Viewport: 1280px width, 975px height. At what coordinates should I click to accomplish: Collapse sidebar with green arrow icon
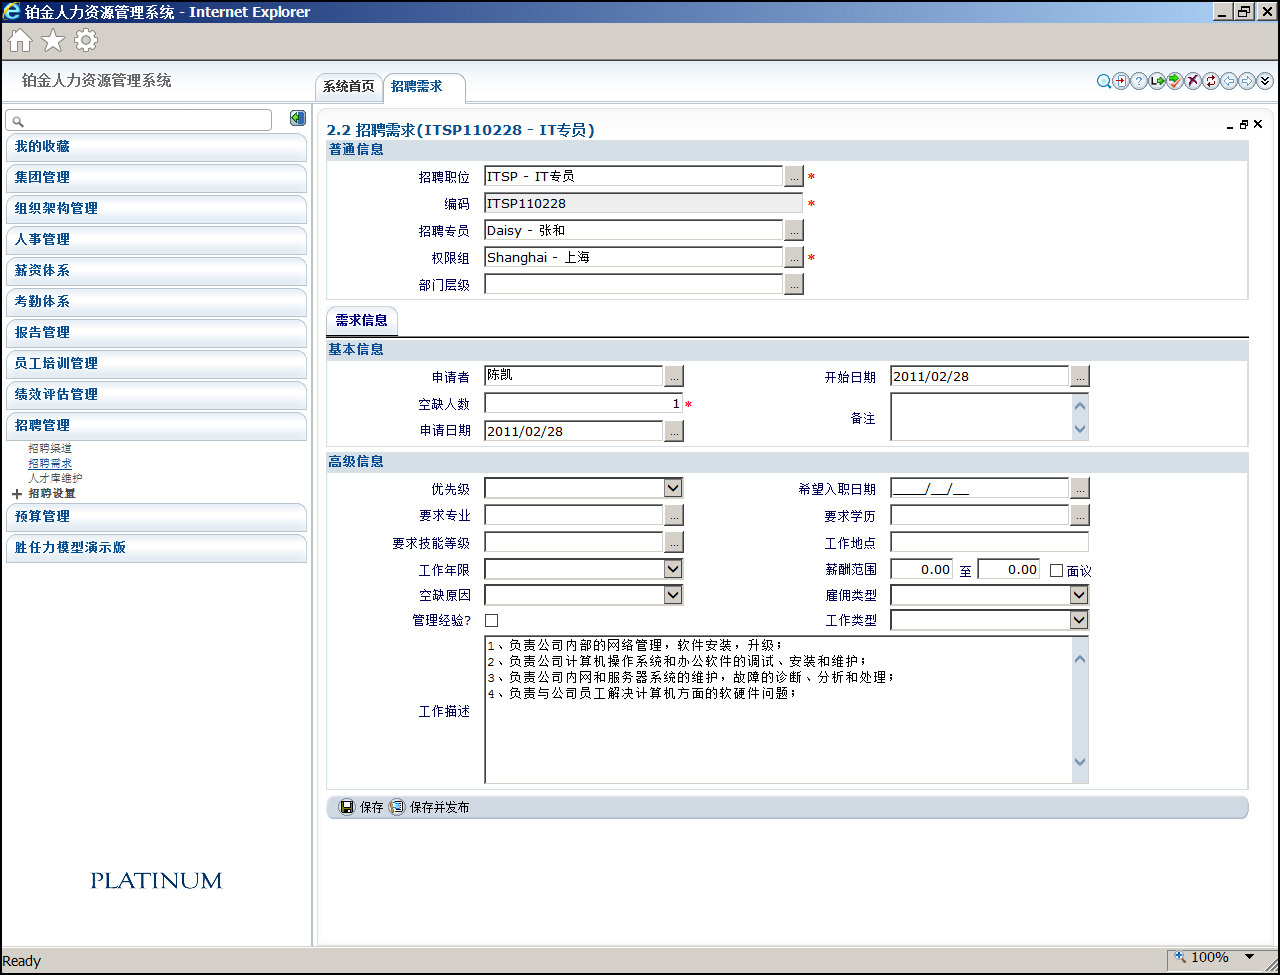pyautogui.click(x=298, y=118)
